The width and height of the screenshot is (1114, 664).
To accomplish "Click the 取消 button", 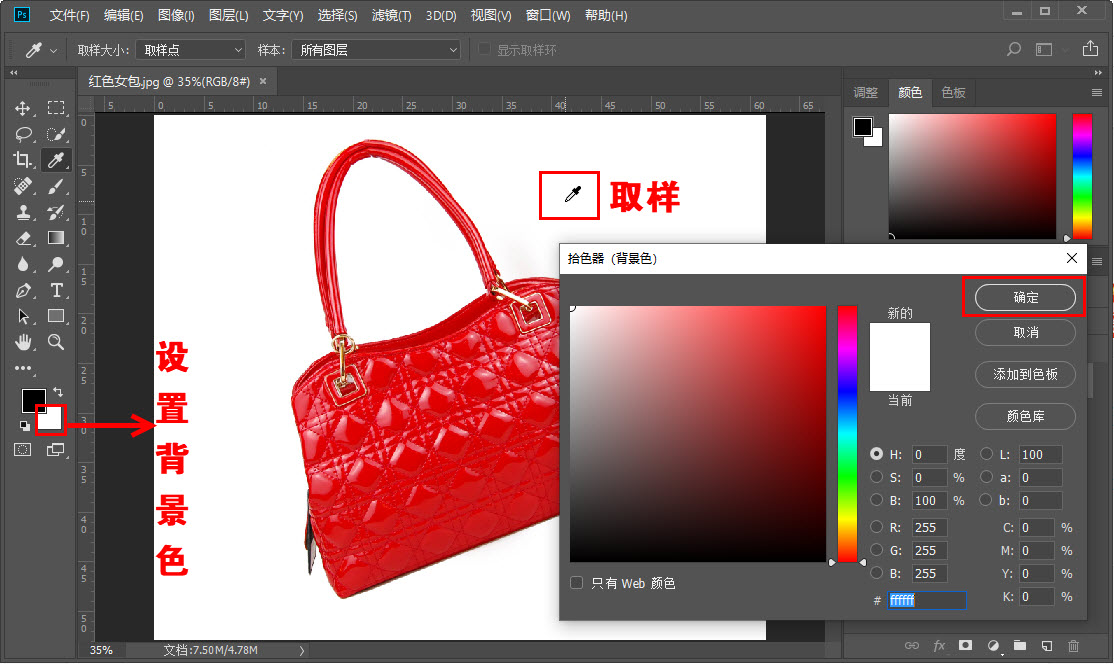I will tap(1025, 332).
